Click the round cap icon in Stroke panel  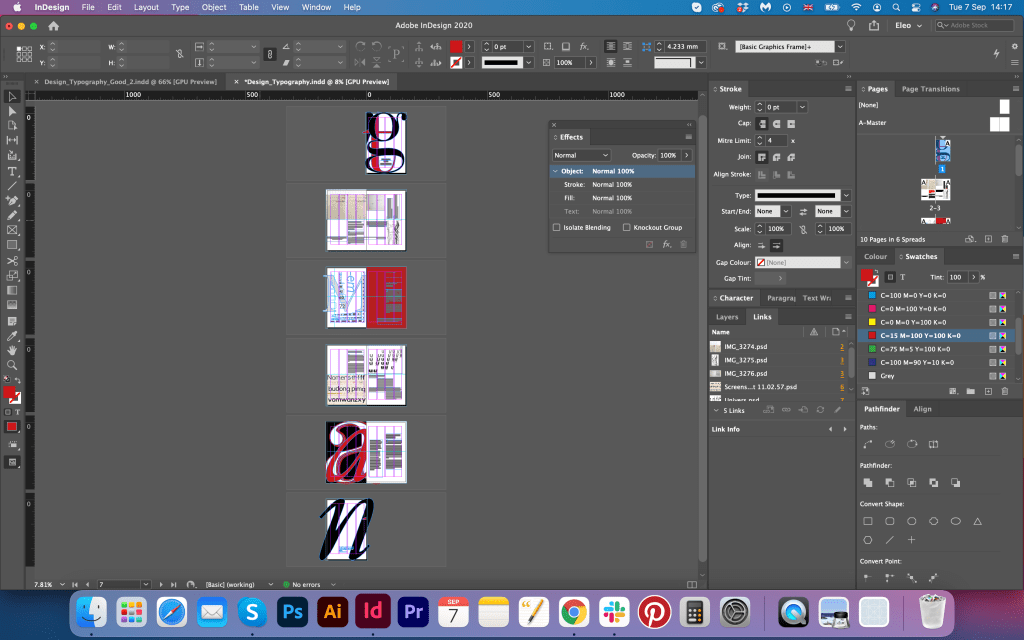click(x=776, y=123)
